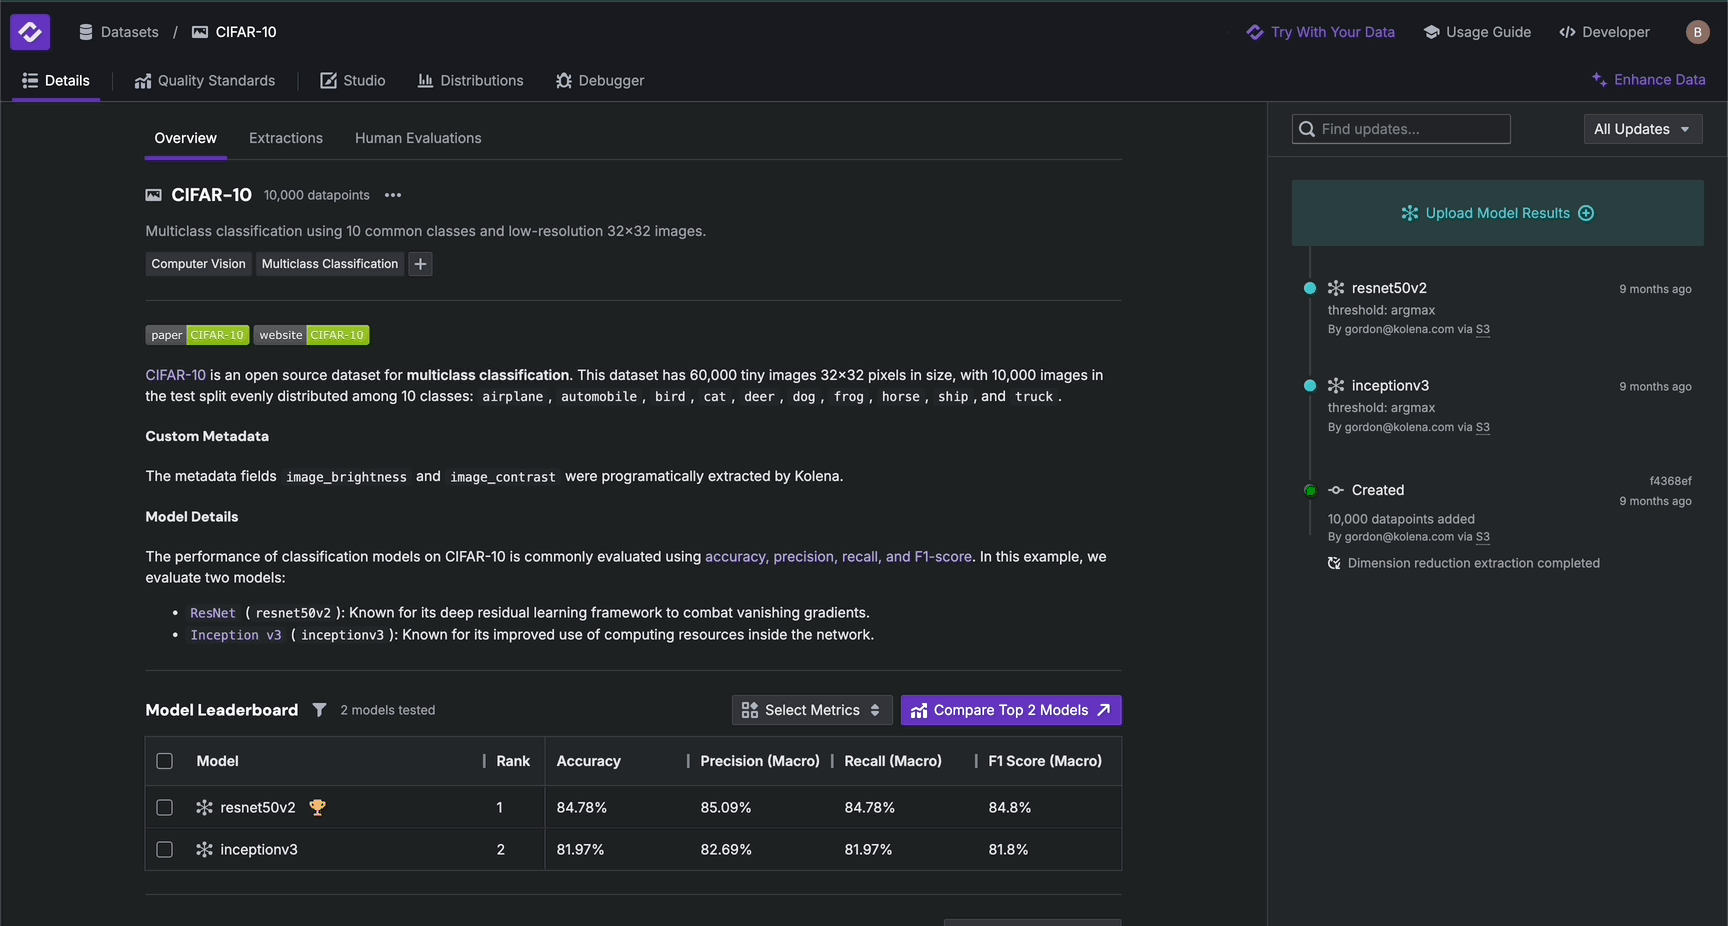Open the ResNet hyperlink in model list
The height and width of the screenshot is (926, 1728).
point(213,613)
